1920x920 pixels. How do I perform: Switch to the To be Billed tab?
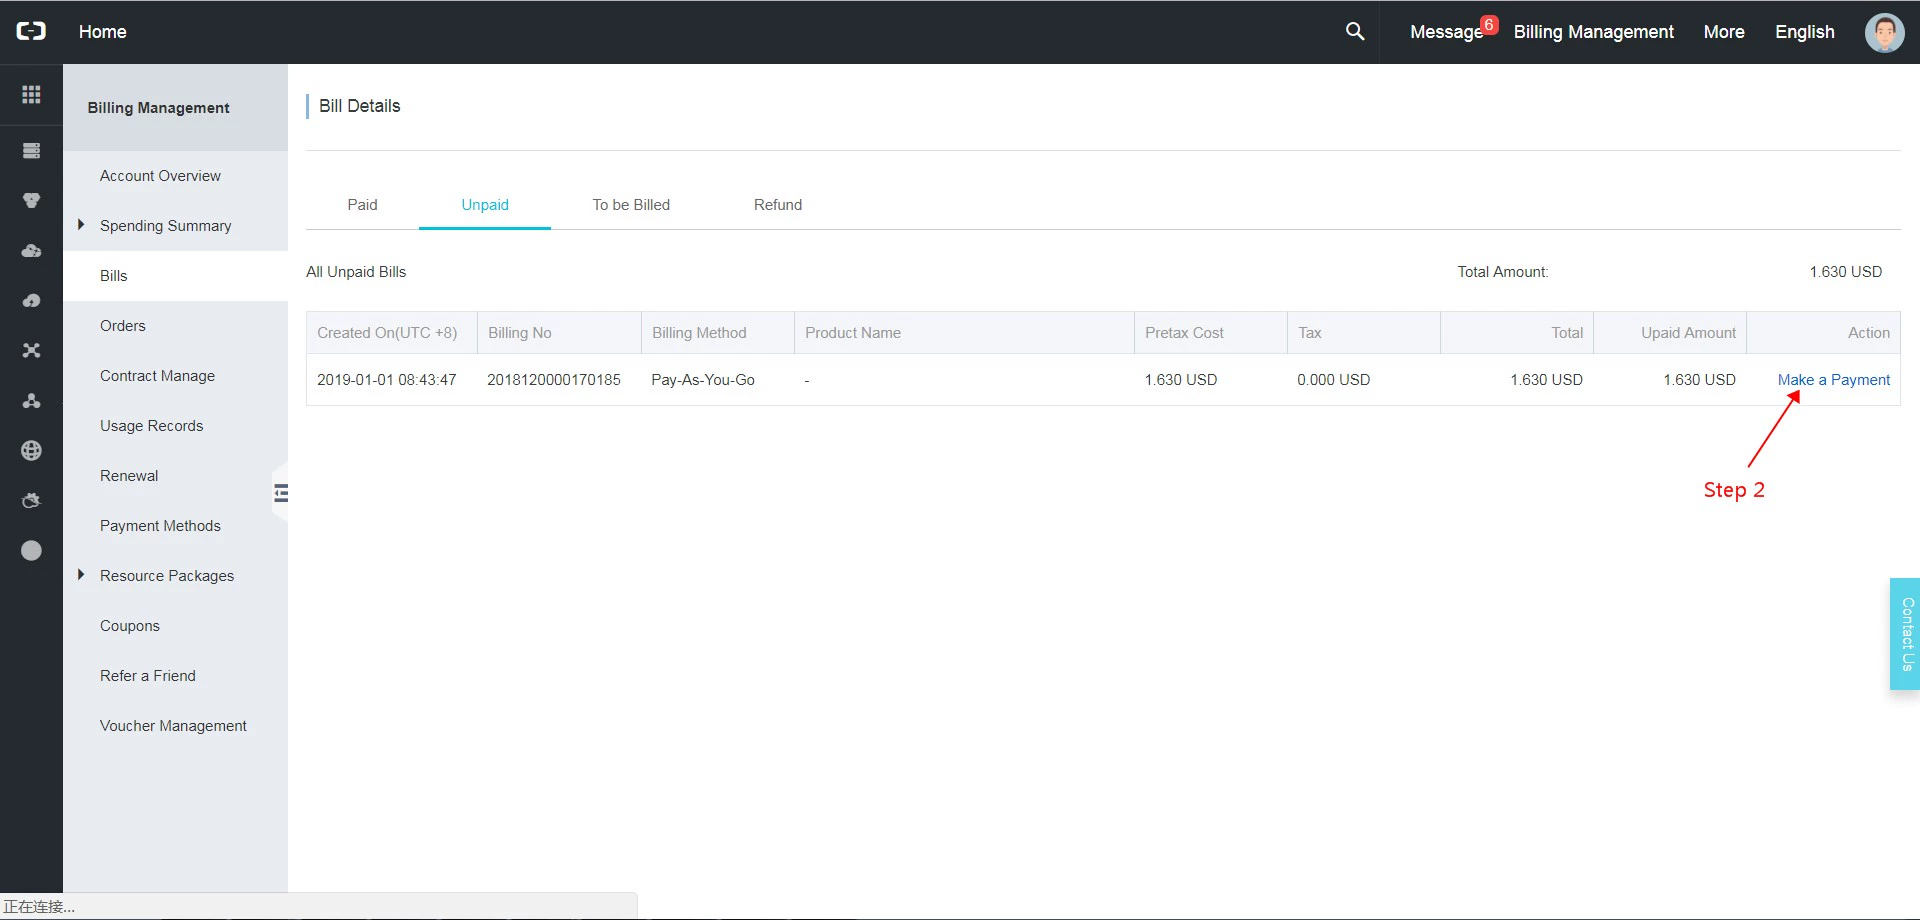pos(631,205)
